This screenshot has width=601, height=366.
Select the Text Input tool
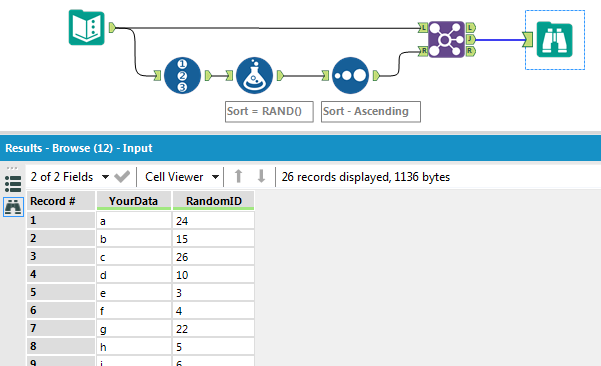[87, 28]
